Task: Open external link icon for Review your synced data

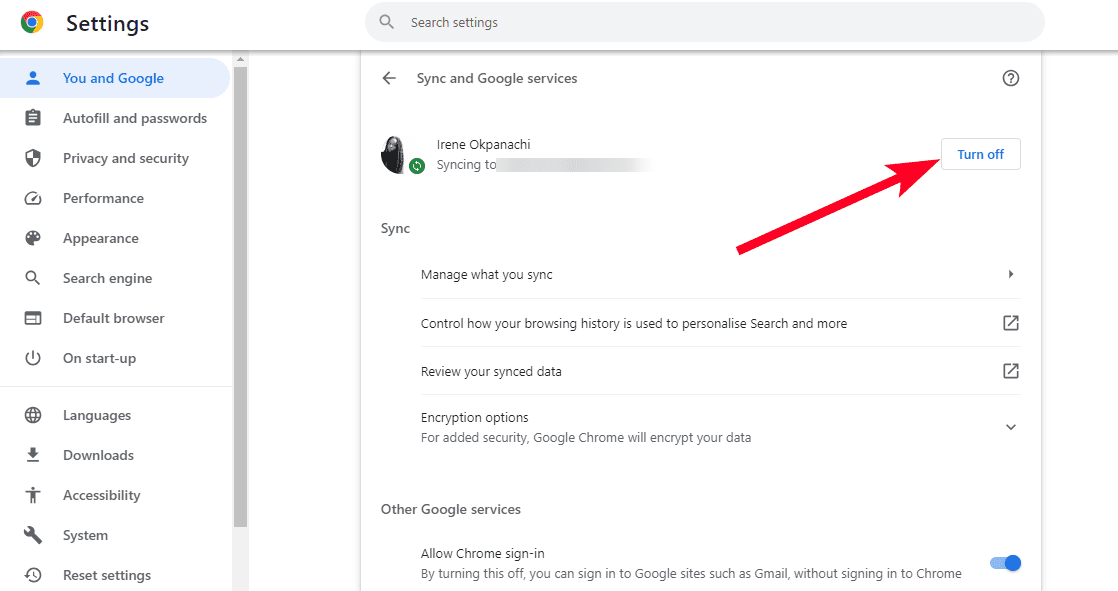Action: pos(1010,371)
